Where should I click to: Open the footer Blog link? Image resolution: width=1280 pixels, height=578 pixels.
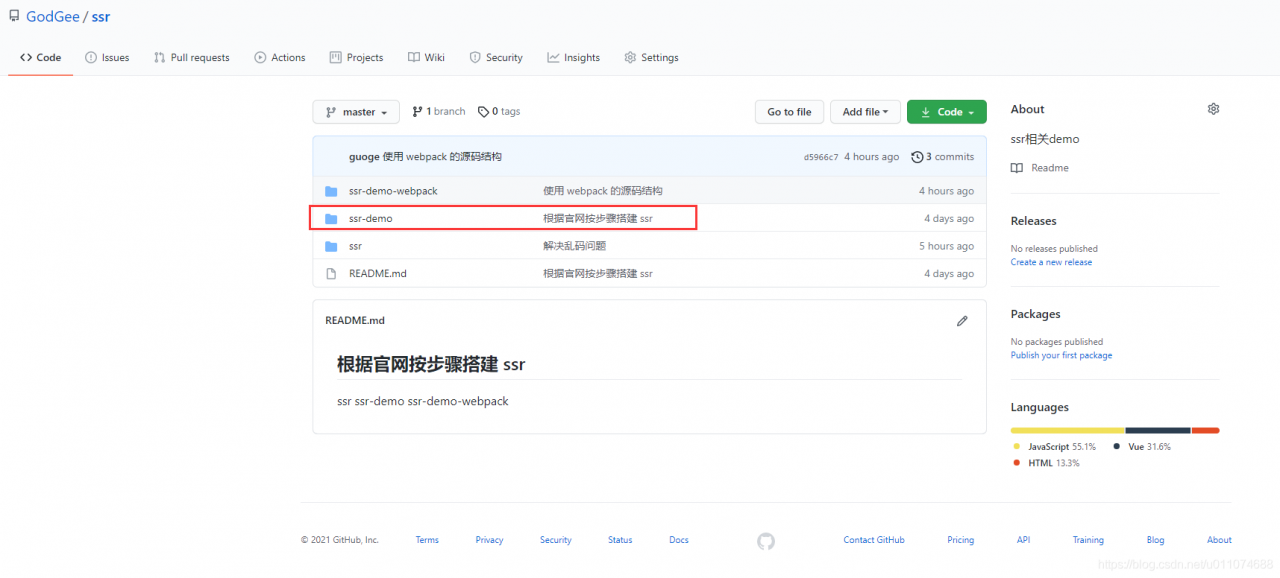click(x=1155, y=540)
